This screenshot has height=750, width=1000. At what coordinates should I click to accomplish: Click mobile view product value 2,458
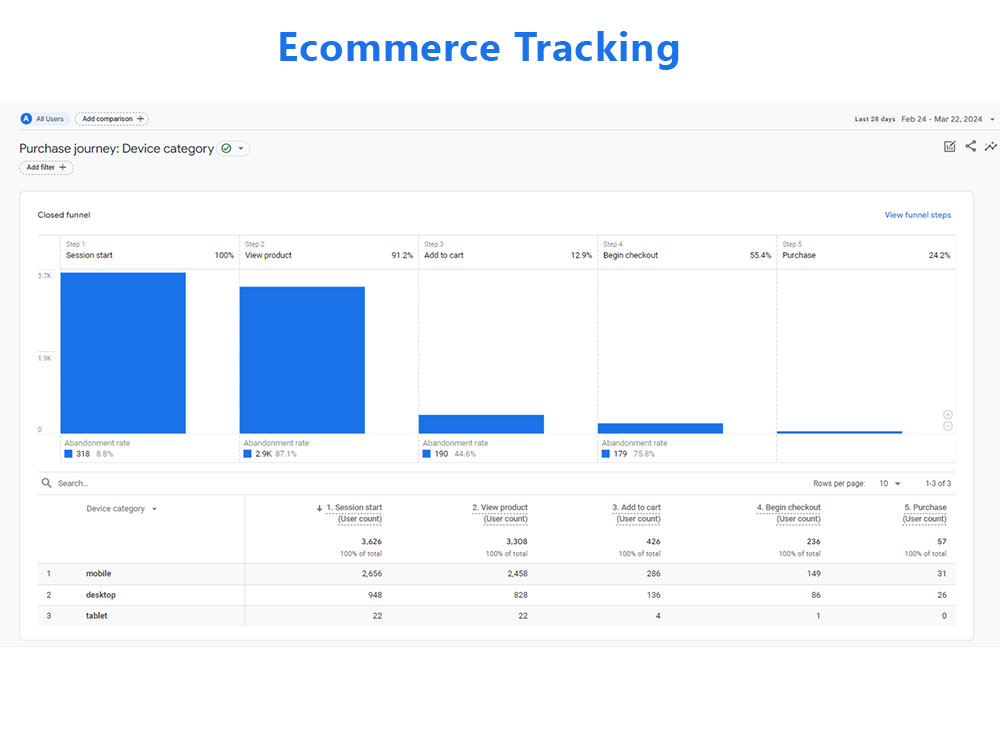coord(517,574)
